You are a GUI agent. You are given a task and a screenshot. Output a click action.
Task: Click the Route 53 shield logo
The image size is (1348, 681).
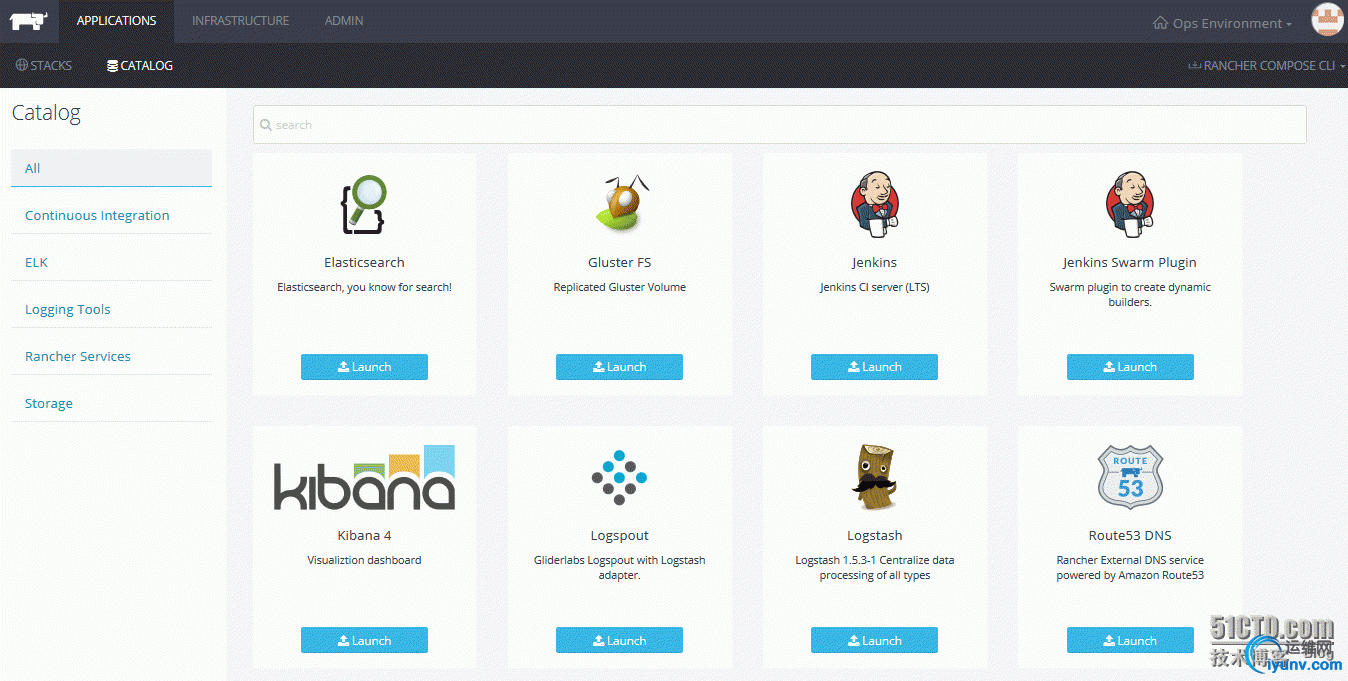(x=1129, y=478)
